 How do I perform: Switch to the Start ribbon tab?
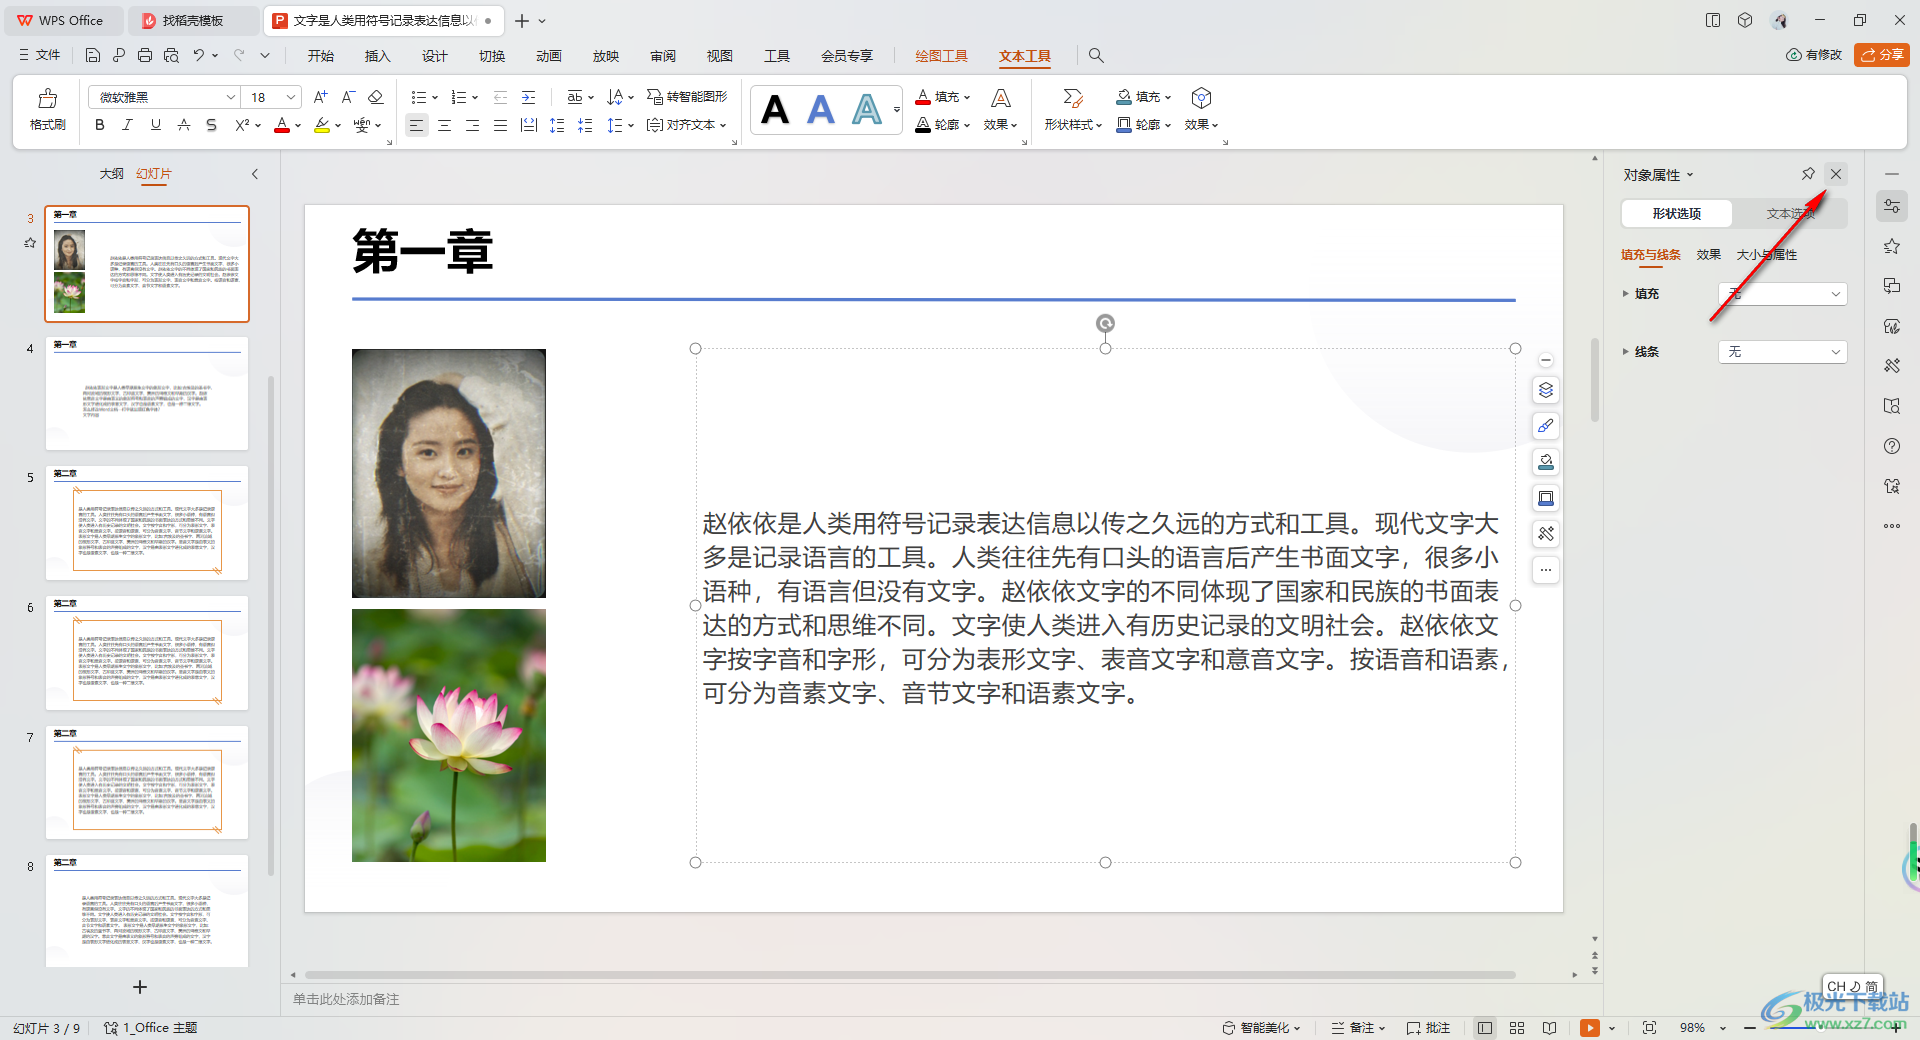click(x=321, y=56)
